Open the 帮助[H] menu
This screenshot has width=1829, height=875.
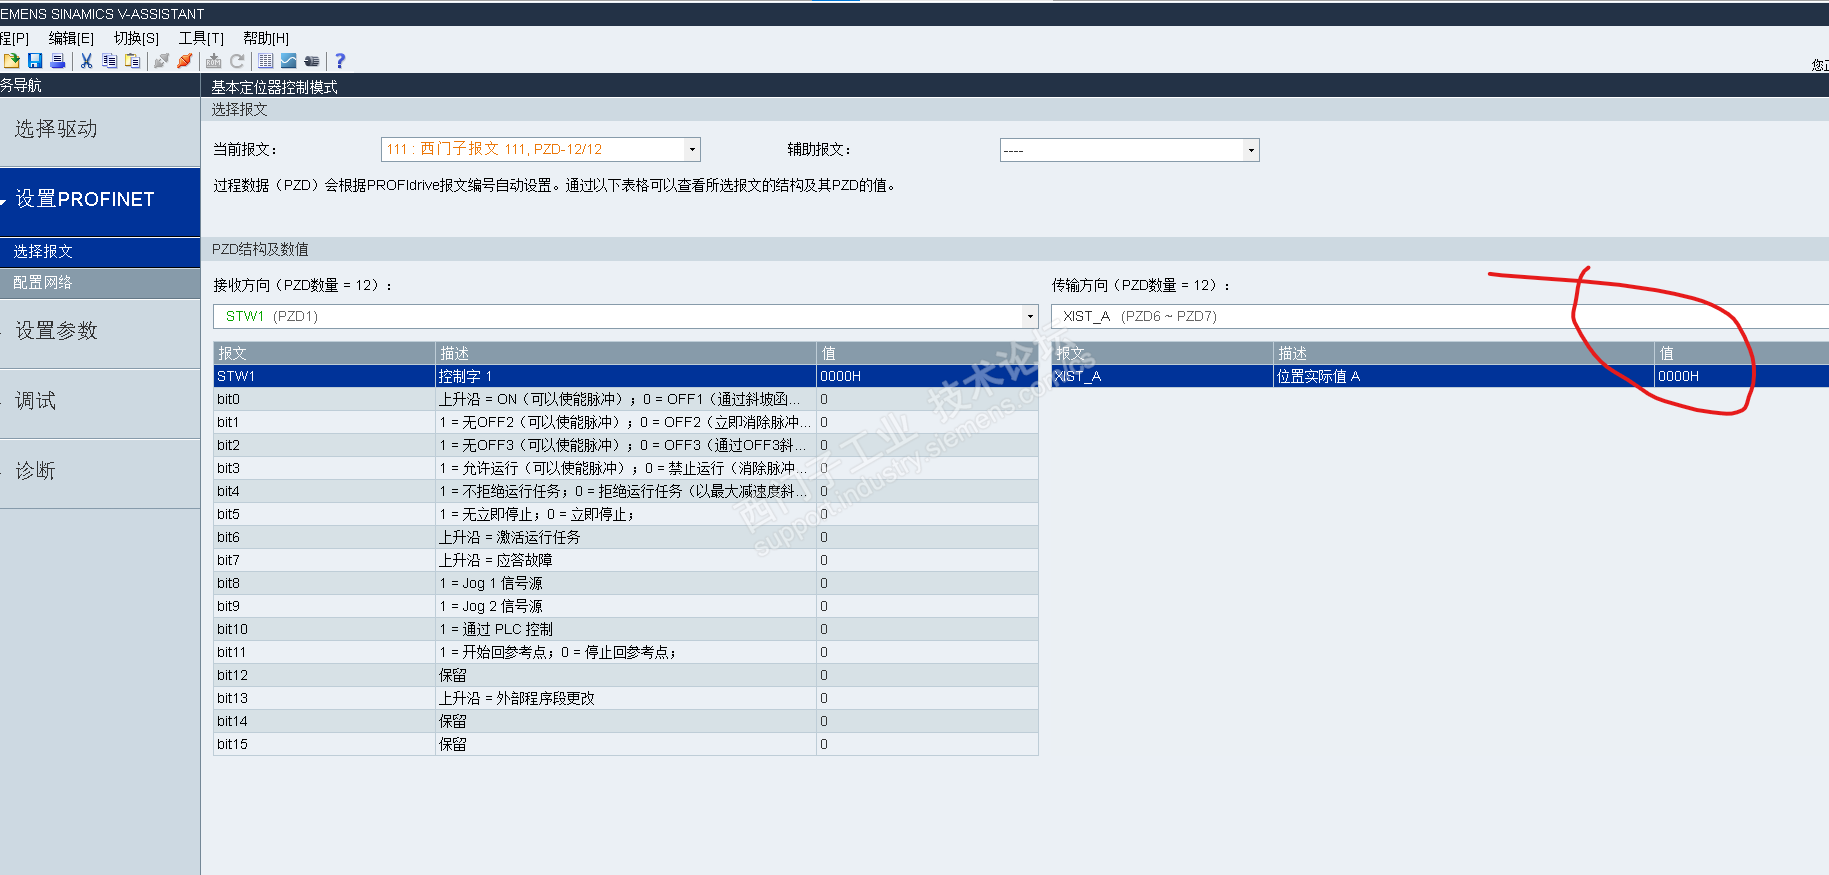point(266,38)
